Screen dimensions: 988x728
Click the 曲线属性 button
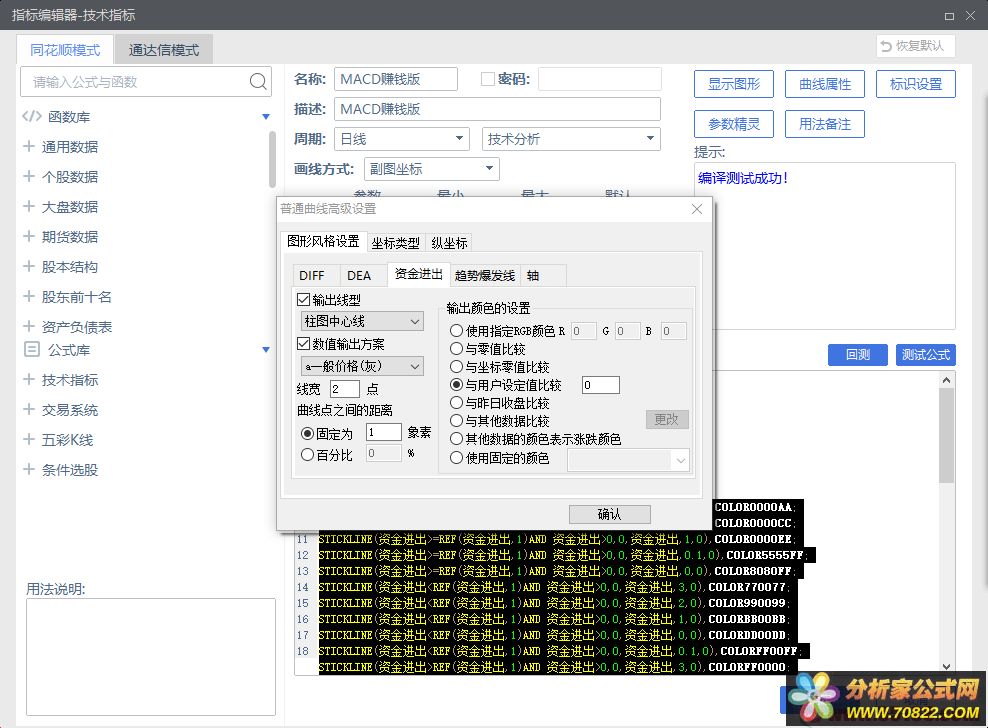click(x=825, y=84)
